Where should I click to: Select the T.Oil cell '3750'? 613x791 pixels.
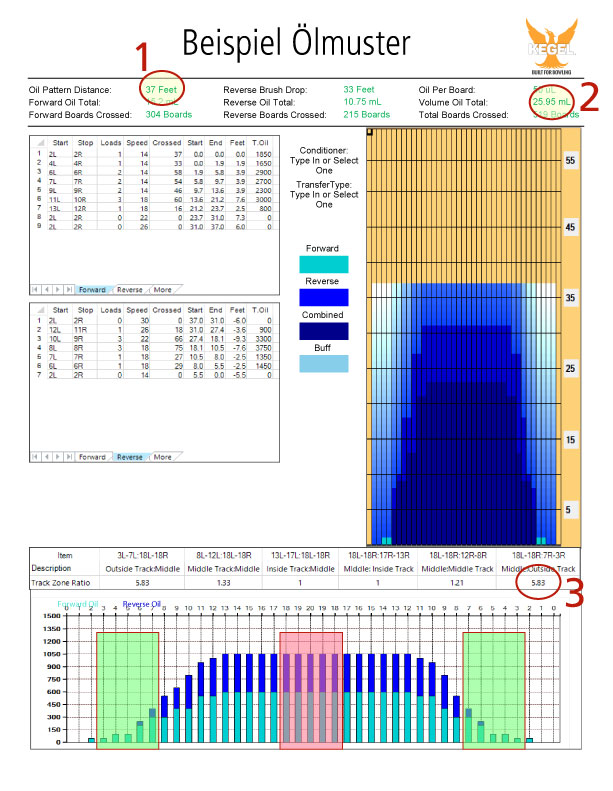(x=263, y=348)
